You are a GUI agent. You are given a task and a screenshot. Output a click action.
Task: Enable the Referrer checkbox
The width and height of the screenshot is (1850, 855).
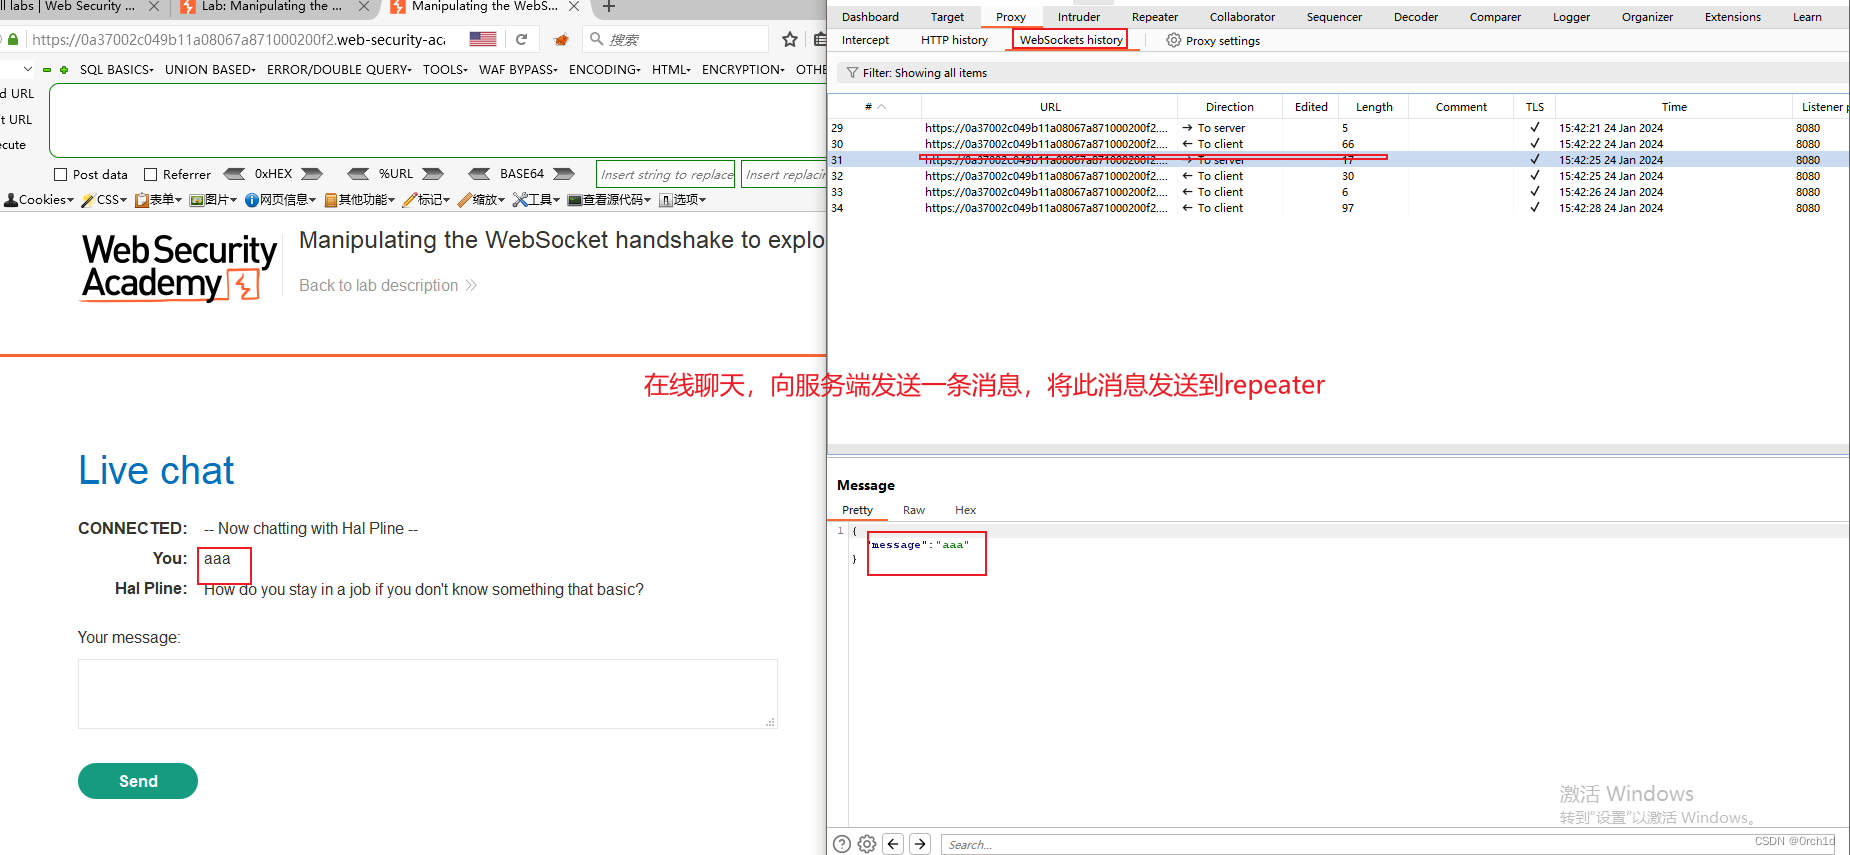coord(151,174)
